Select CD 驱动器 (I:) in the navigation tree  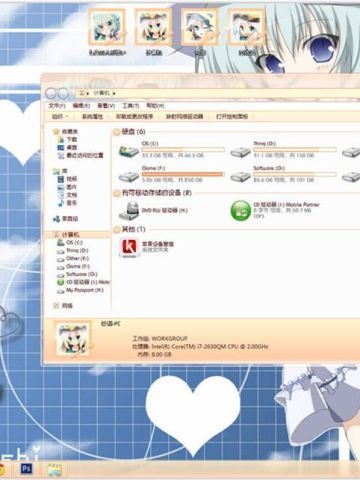click(x=84, y=282)
